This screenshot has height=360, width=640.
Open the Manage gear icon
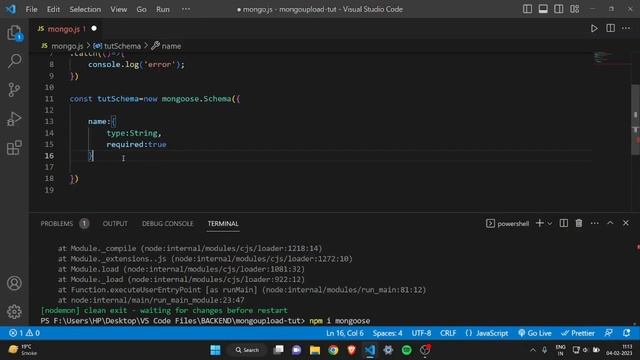pos(14,311)
